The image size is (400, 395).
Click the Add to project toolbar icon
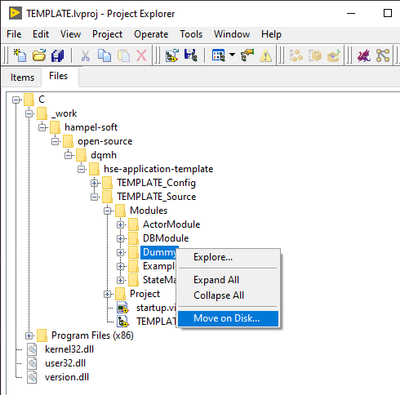[172, 55]
